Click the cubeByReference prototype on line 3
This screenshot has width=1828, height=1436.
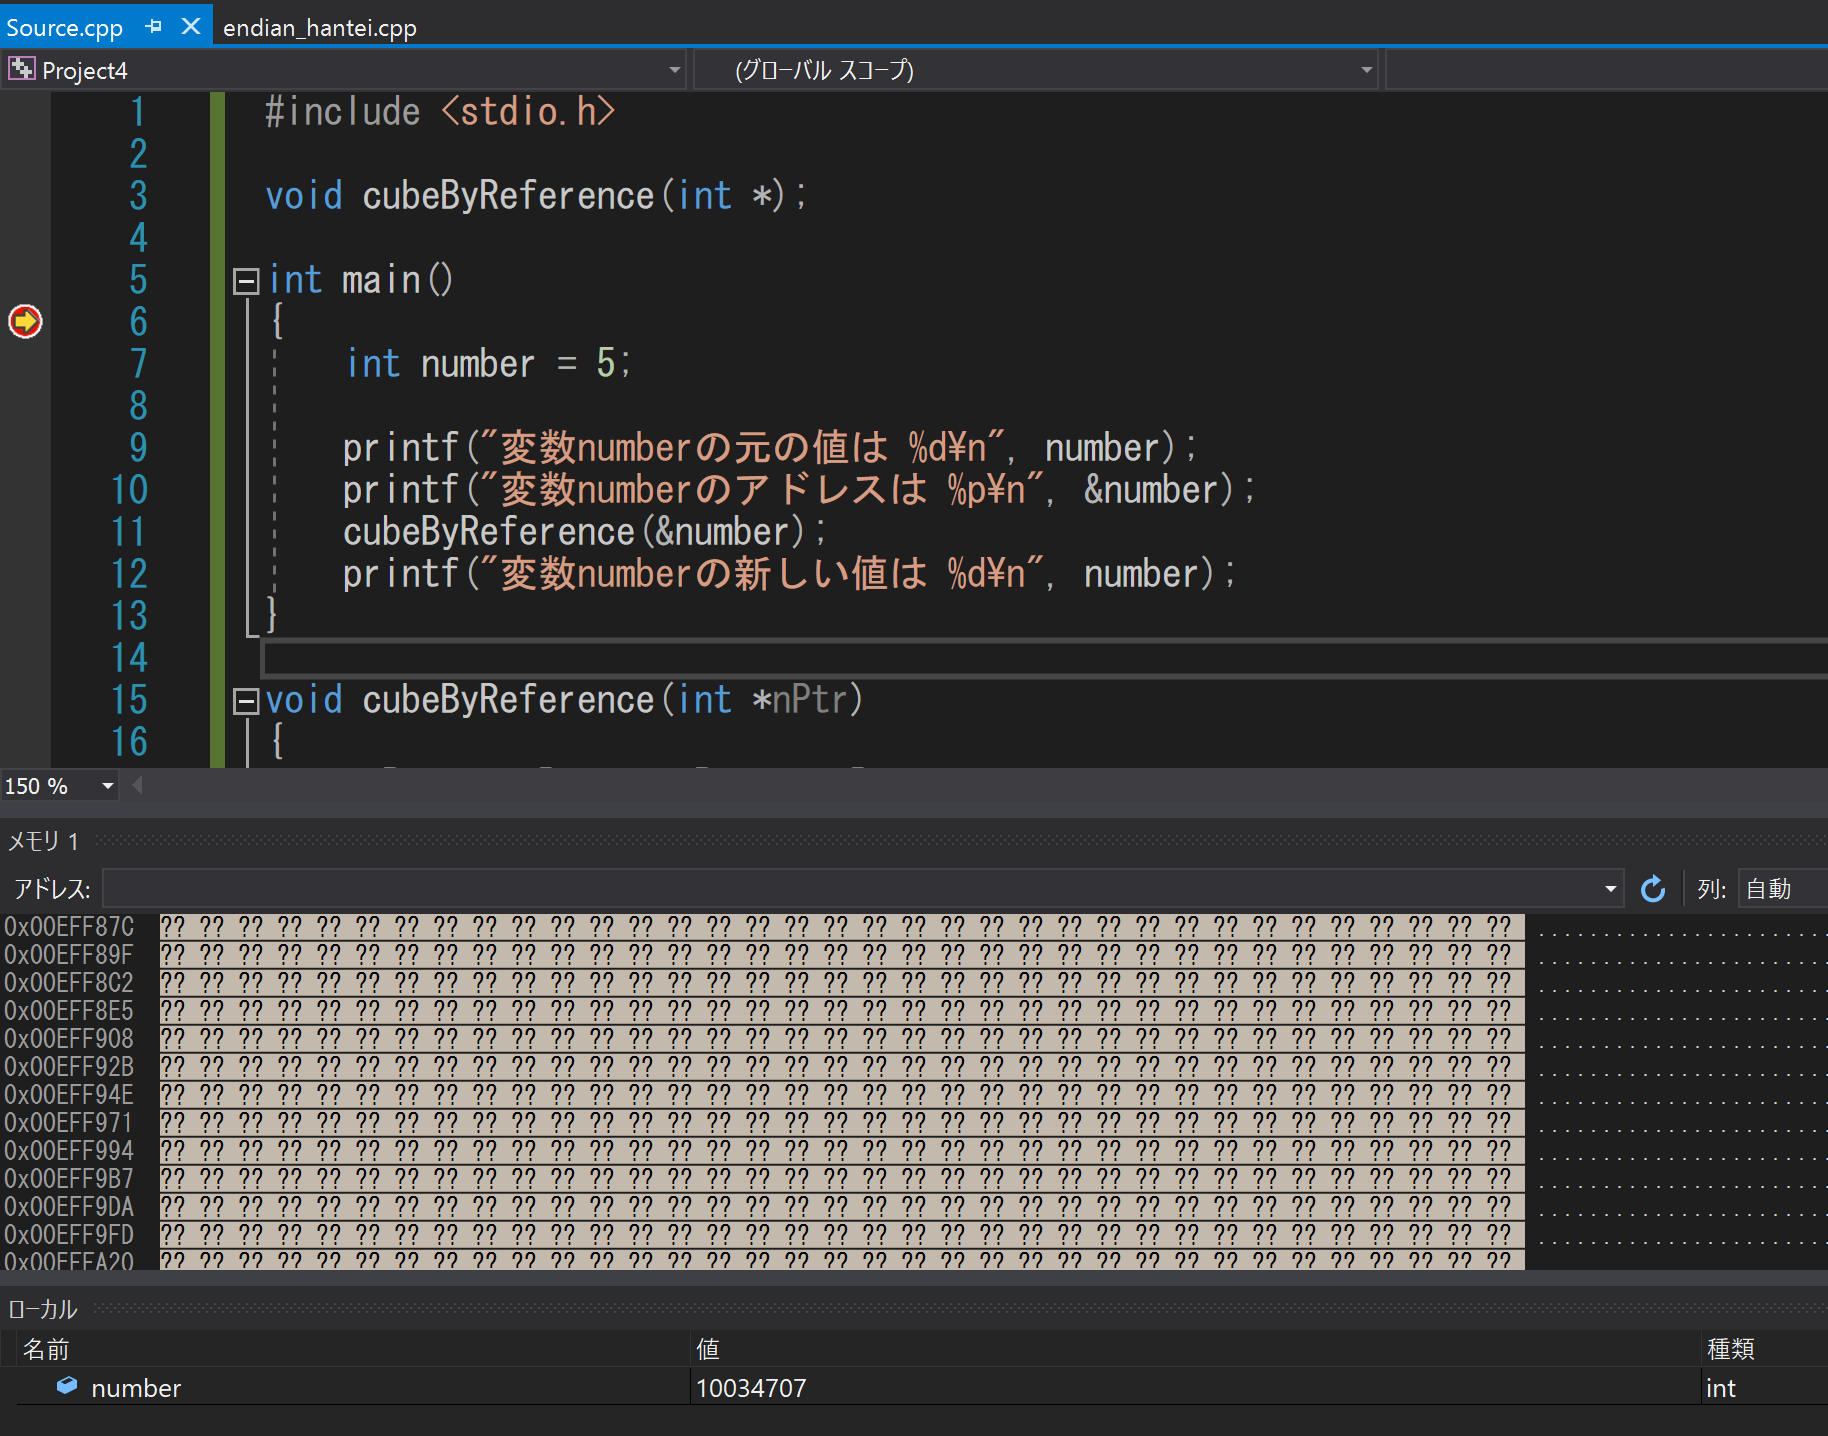(536, 195)
